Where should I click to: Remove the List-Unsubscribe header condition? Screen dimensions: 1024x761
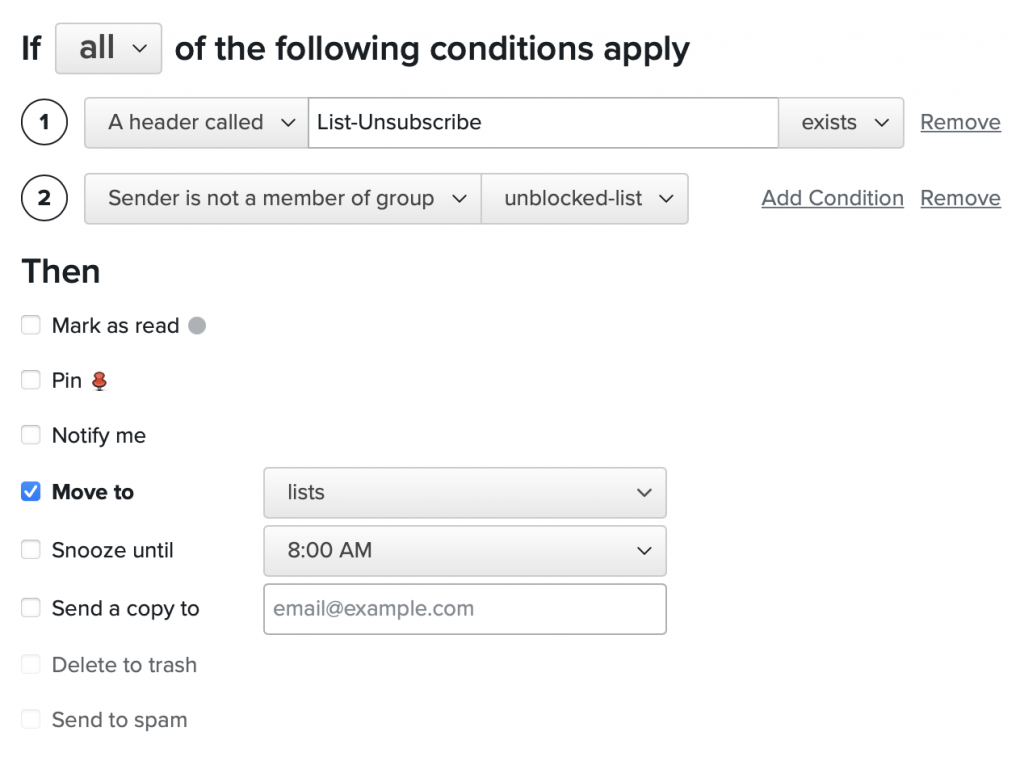tap(960, 123)
